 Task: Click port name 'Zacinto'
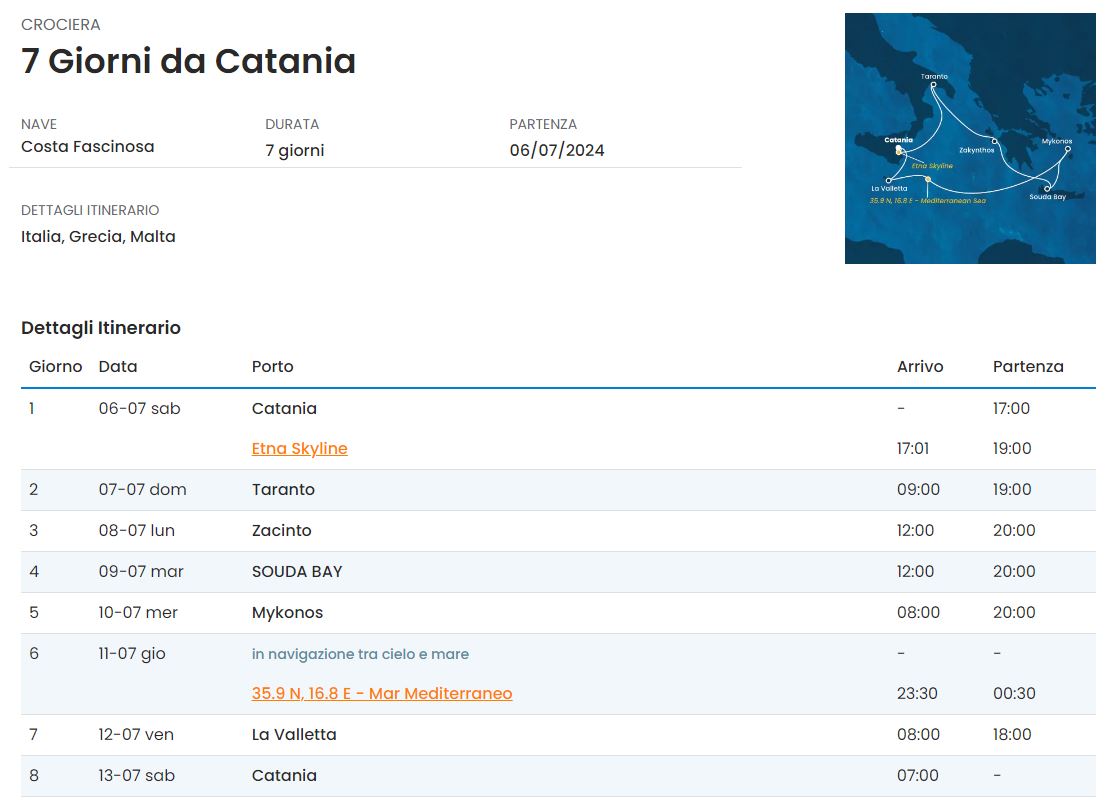pyautogui.click(x=281, y=531)
